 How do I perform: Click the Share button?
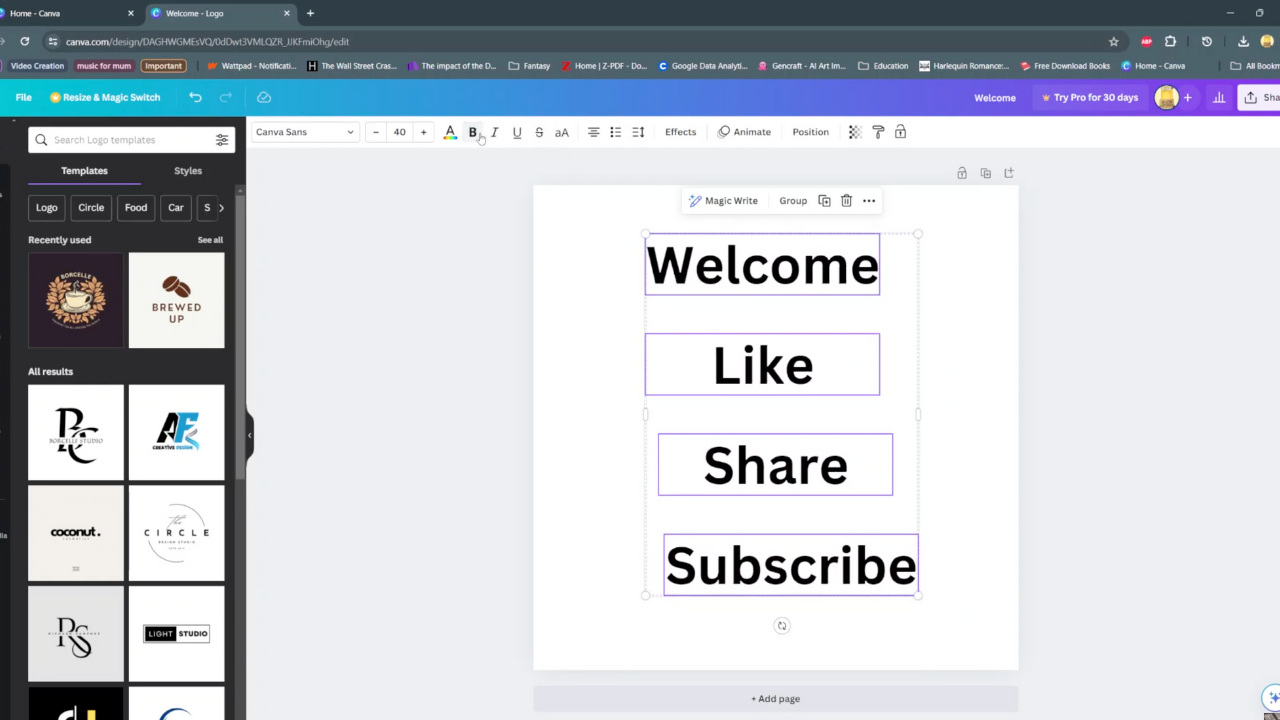point(1260,97)
